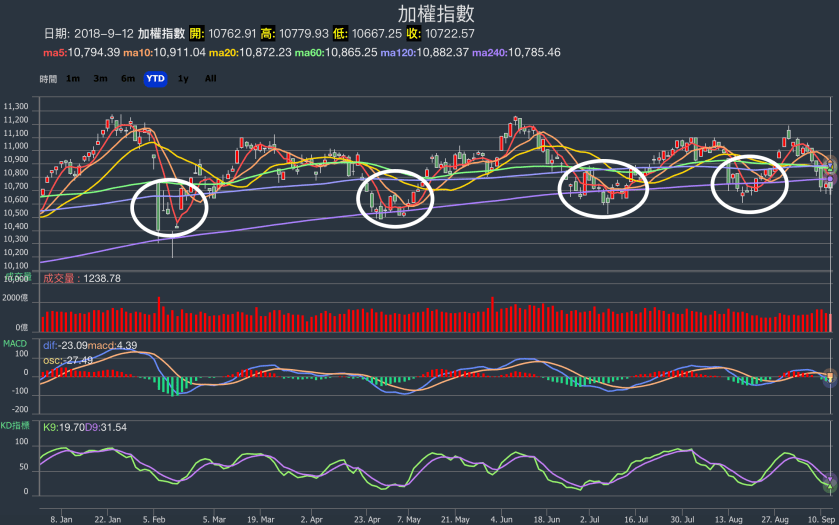Screen dimensions: 839x525
Task: Show All time range data
Action: (210, 78)
